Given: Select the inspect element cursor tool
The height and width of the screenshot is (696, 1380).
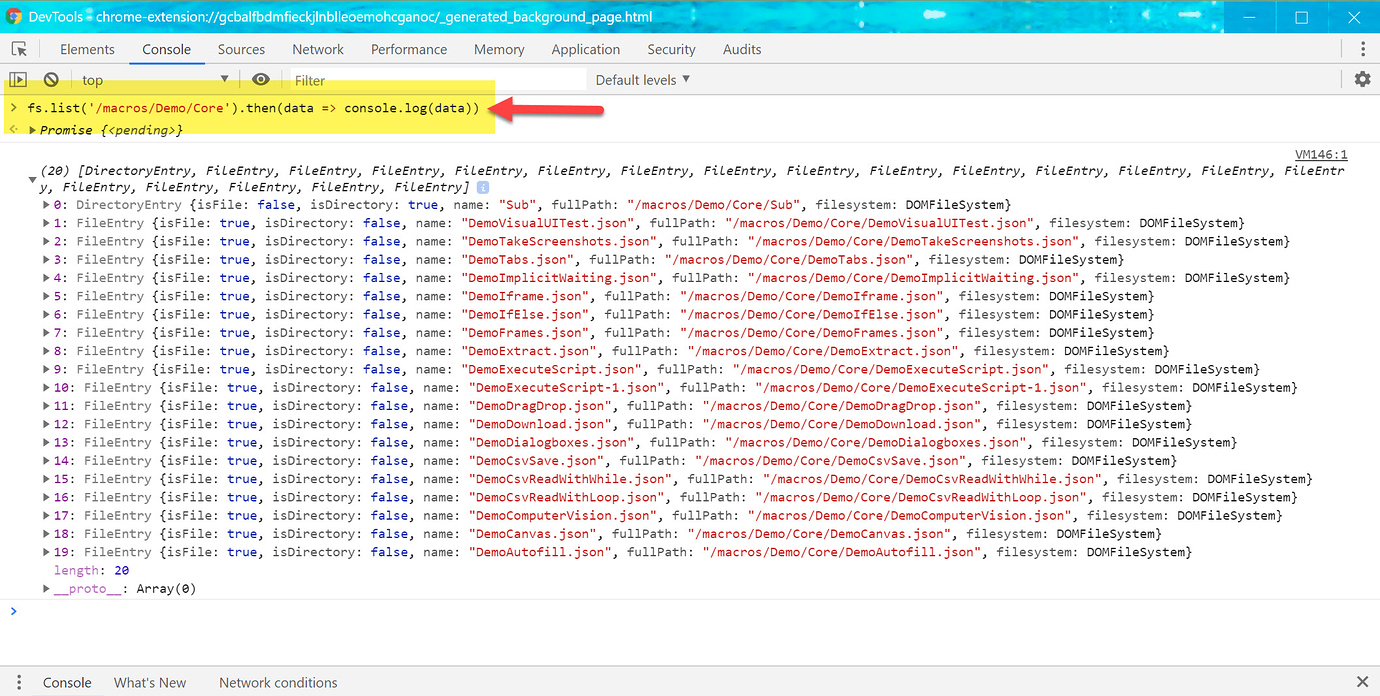Looking at the screenshot, I should (x=18, y=47).
